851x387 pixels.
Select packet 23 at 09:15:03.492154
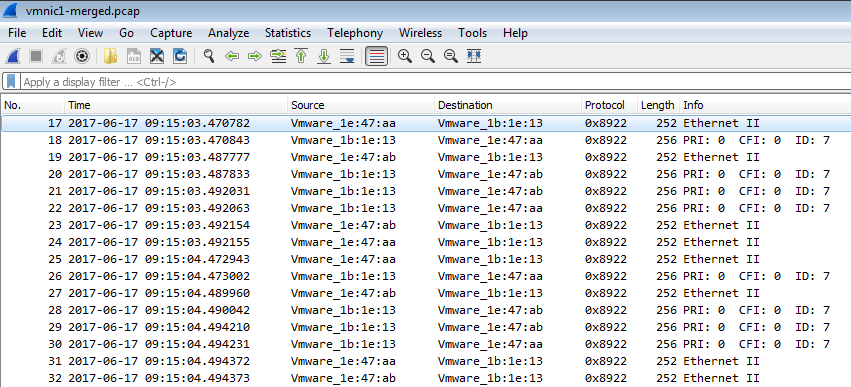point(426,225)
